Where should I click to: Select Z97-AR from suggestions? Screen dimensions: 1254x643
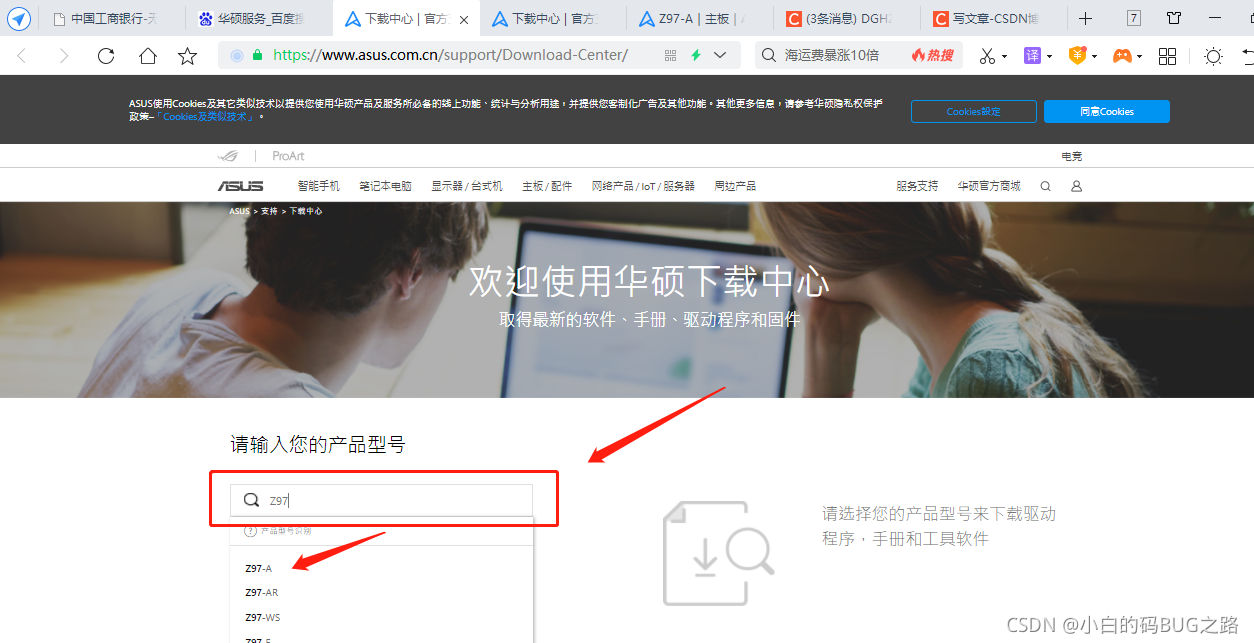(262, 593)
